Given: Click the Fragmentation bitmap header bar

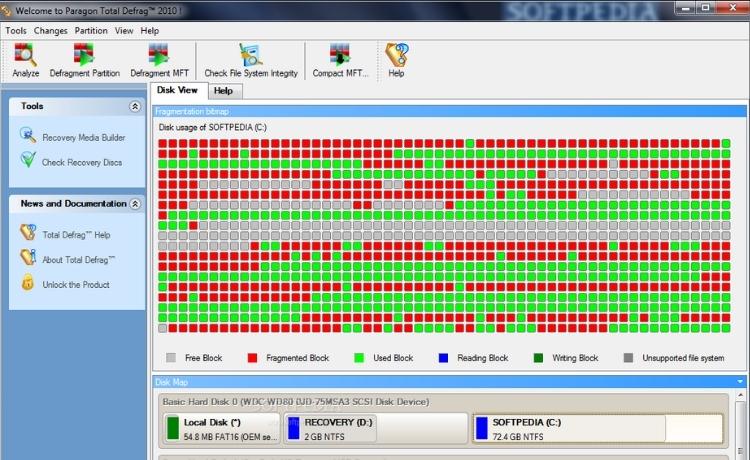Looking at the screenshot, I should (450, 111).
